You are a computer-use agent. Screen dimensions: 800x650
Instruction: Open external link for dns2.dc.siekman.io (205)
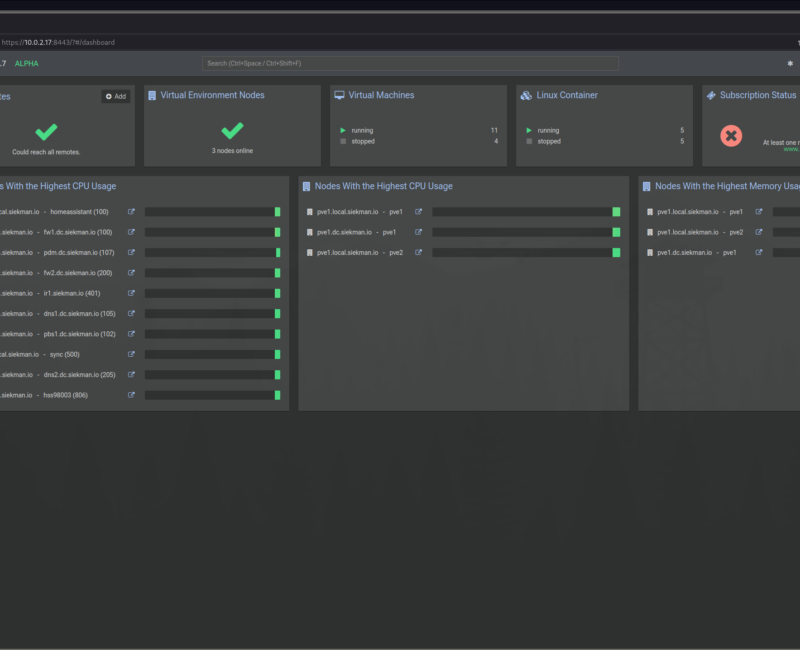click(131, 374)
